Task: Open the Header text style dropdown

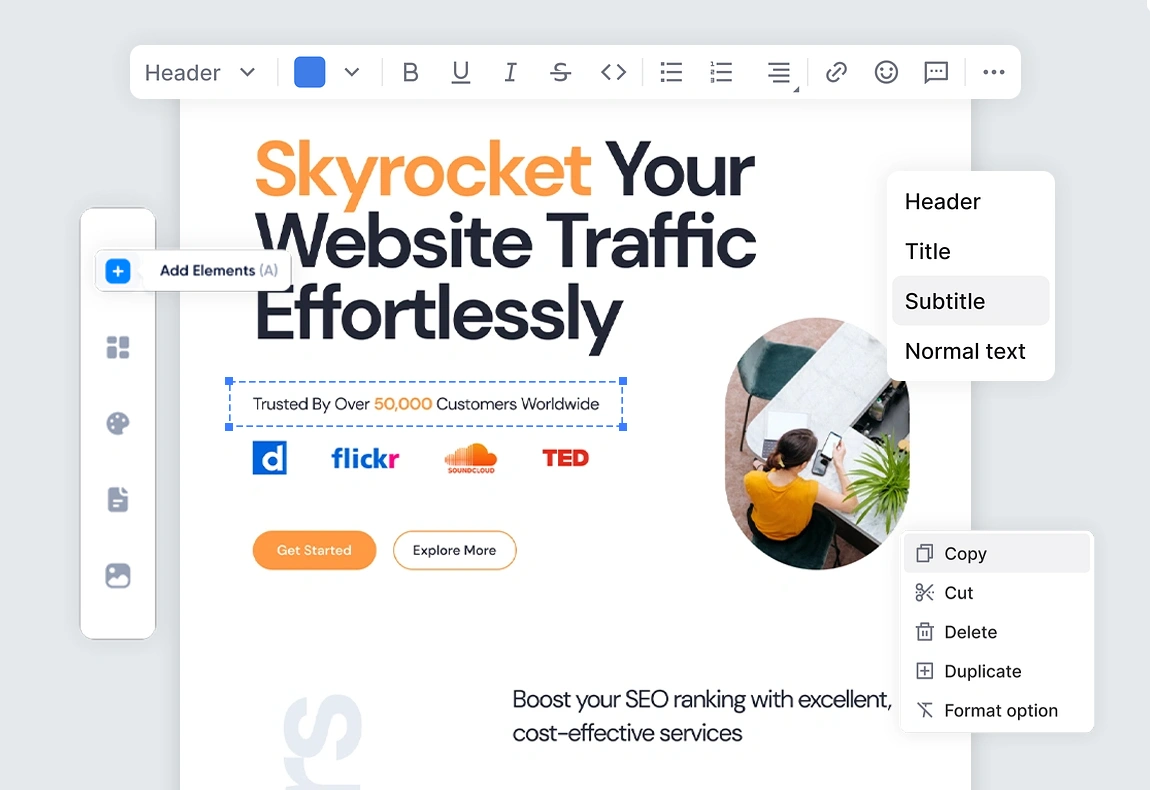Action: pyautogui.click(x=200, y=72)
